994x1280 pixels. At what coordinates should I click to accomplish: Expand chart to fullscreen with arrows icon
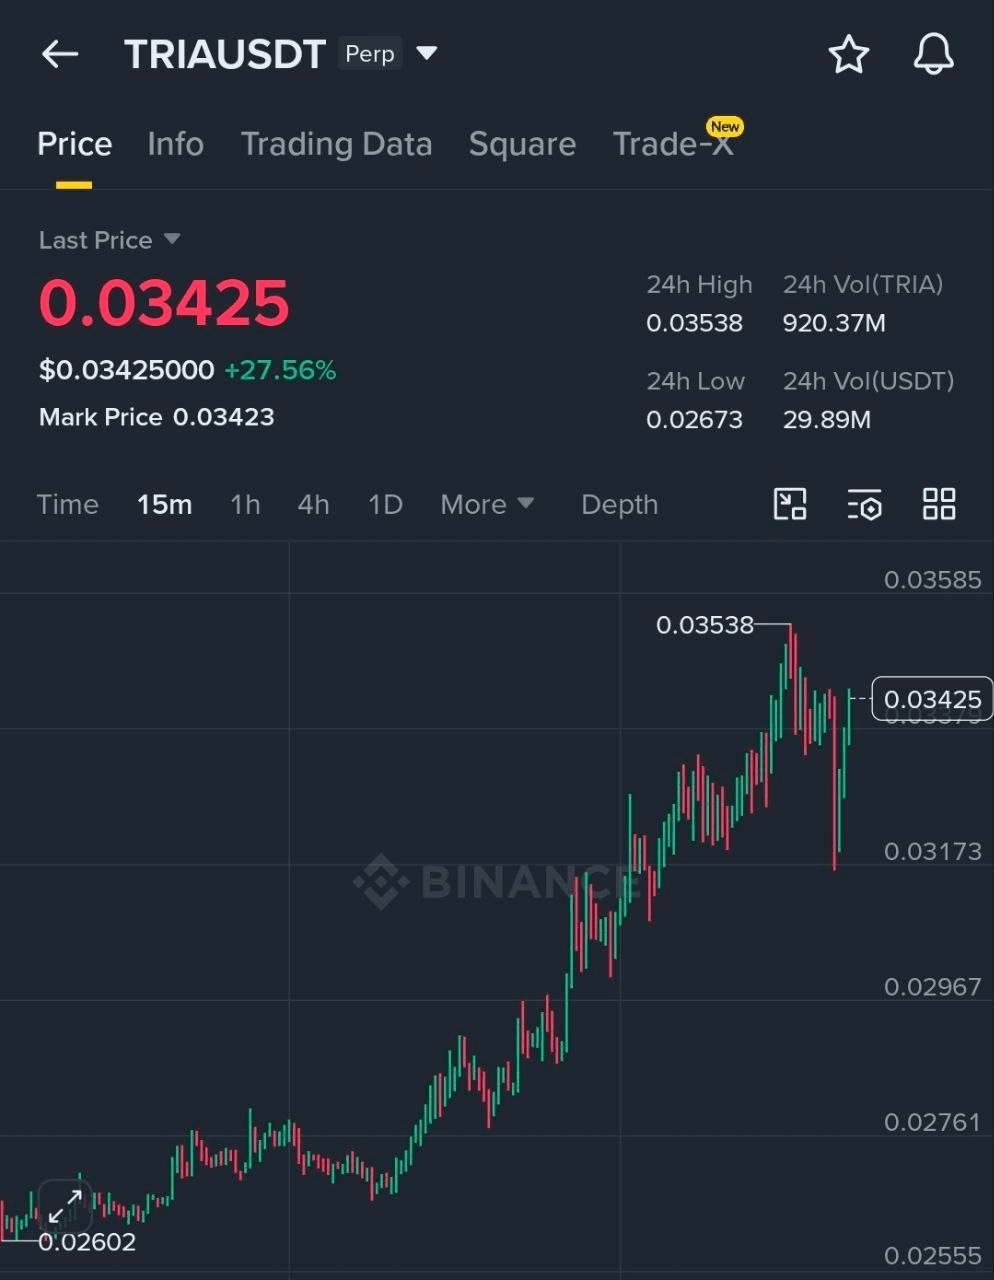coord(65,1208)
